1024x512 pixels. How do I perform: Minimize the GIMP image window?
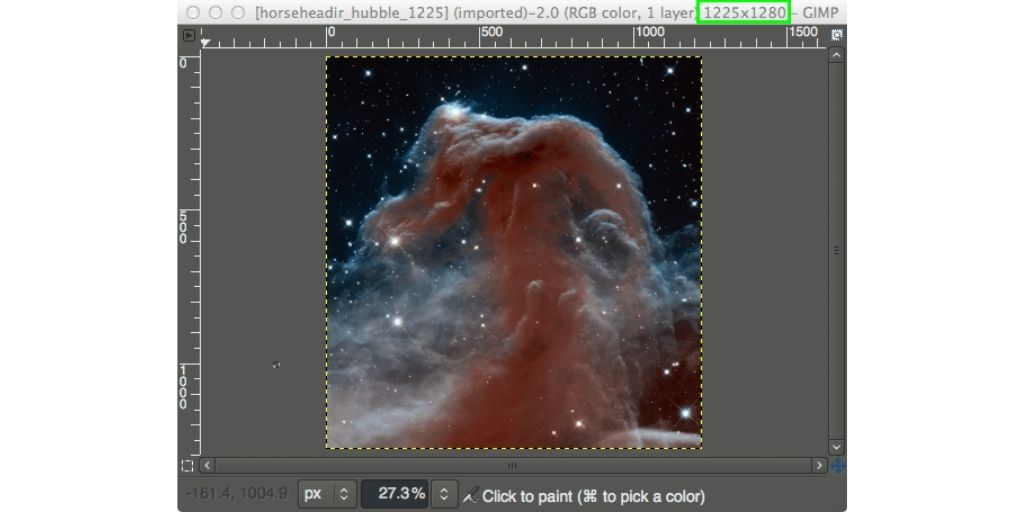point(216,13)
